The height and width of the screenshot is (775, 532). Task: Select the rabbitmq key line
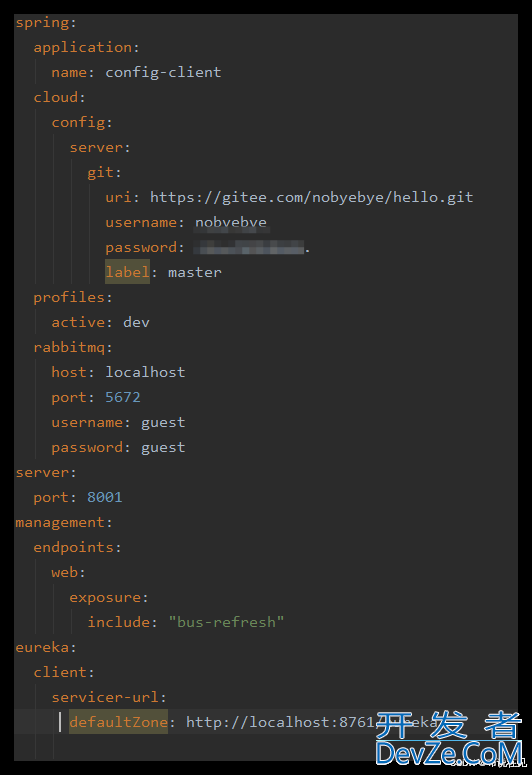(73, 347)
